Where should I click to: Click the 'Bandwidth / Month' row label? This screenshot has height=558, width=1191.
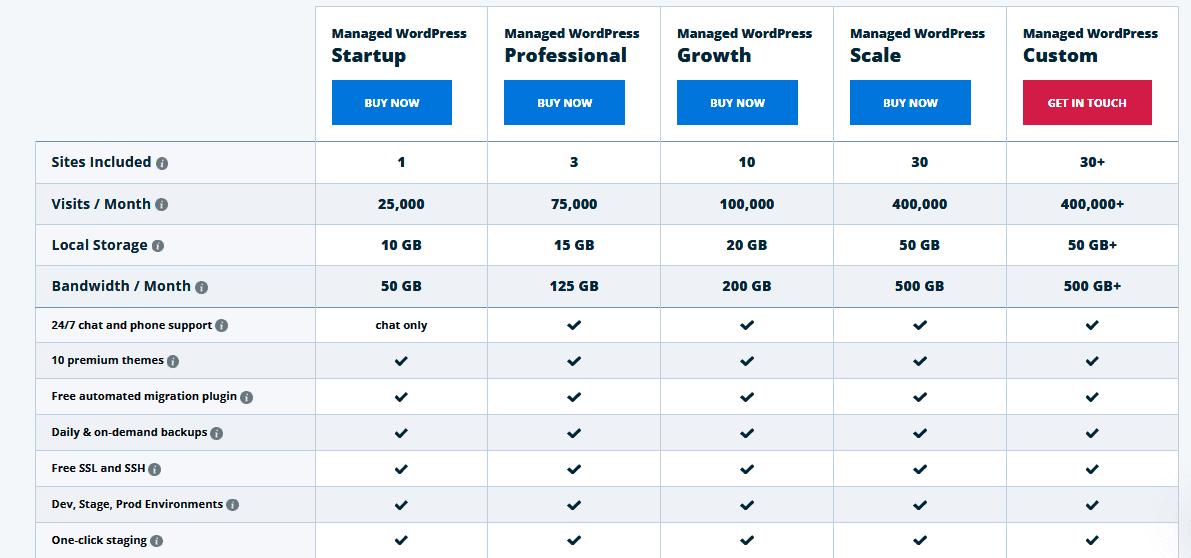click(x=121, y=286)
